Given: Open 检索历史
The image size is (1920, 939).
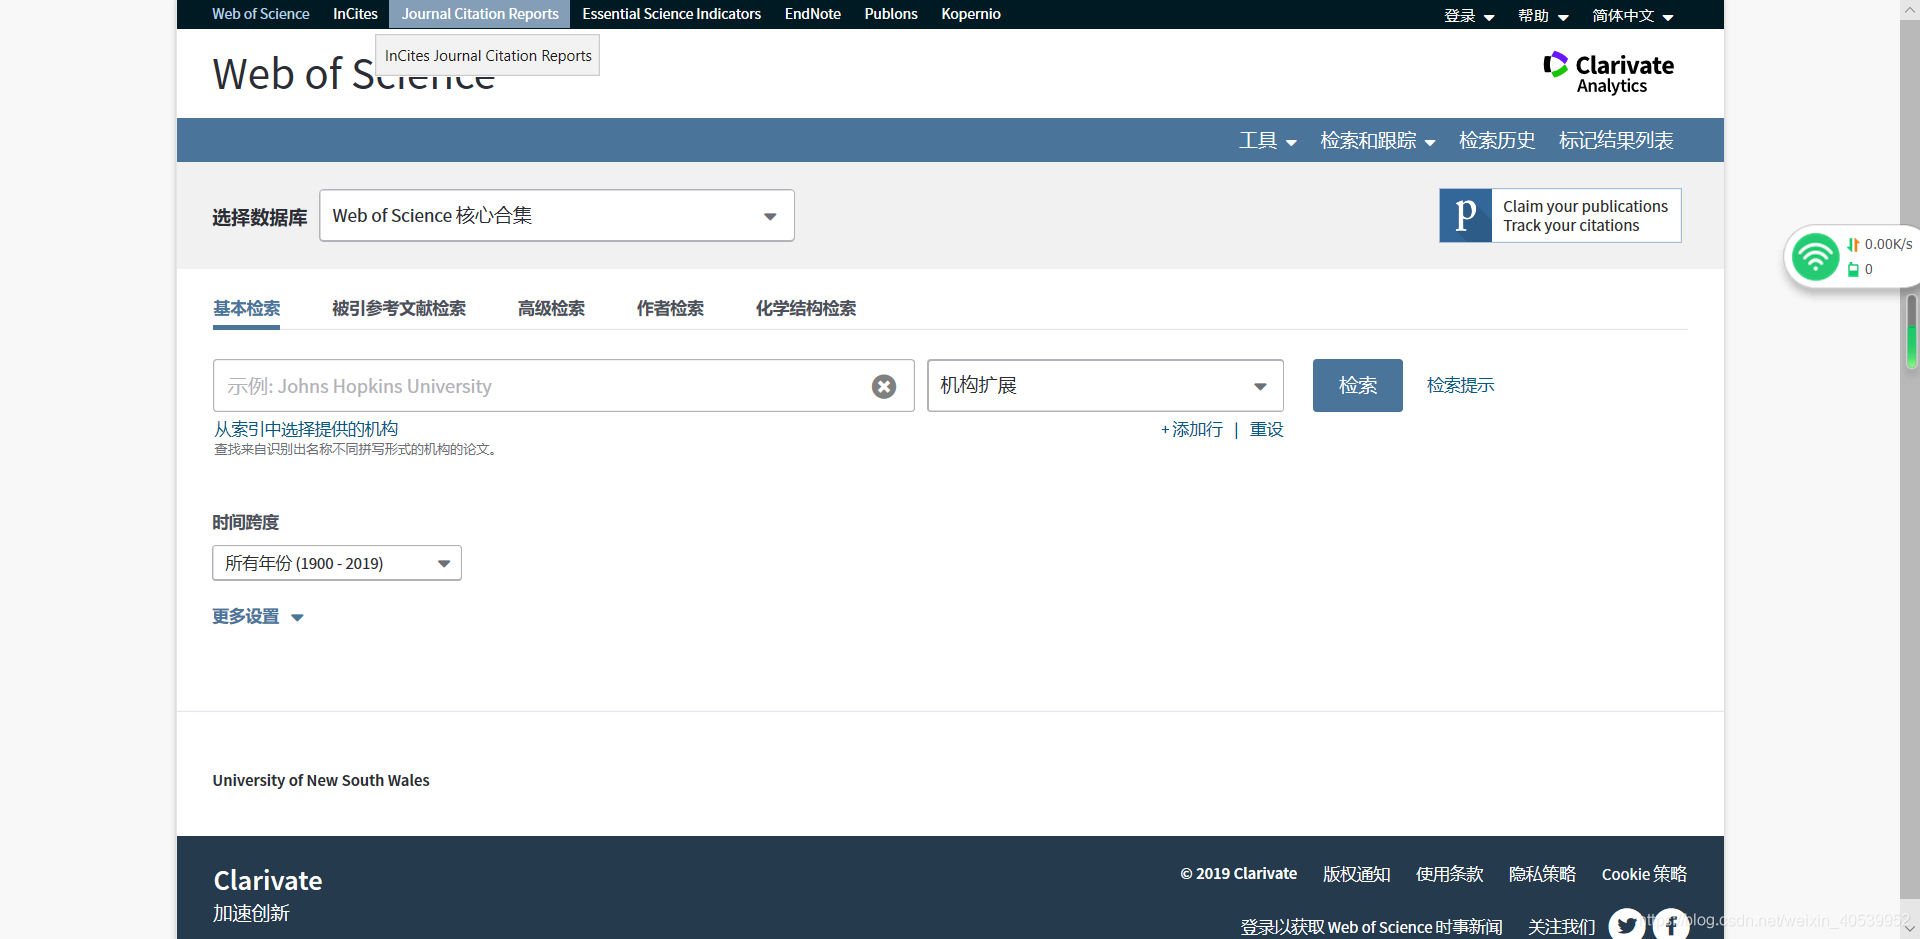Looking at the screenshot, I should tap(1497, 141).
